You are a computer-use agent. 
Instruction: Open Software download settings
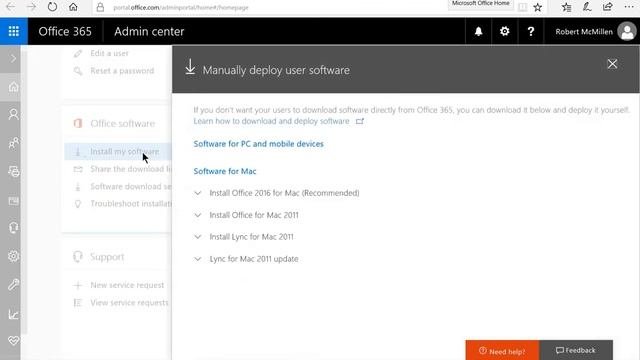[131, 187]
